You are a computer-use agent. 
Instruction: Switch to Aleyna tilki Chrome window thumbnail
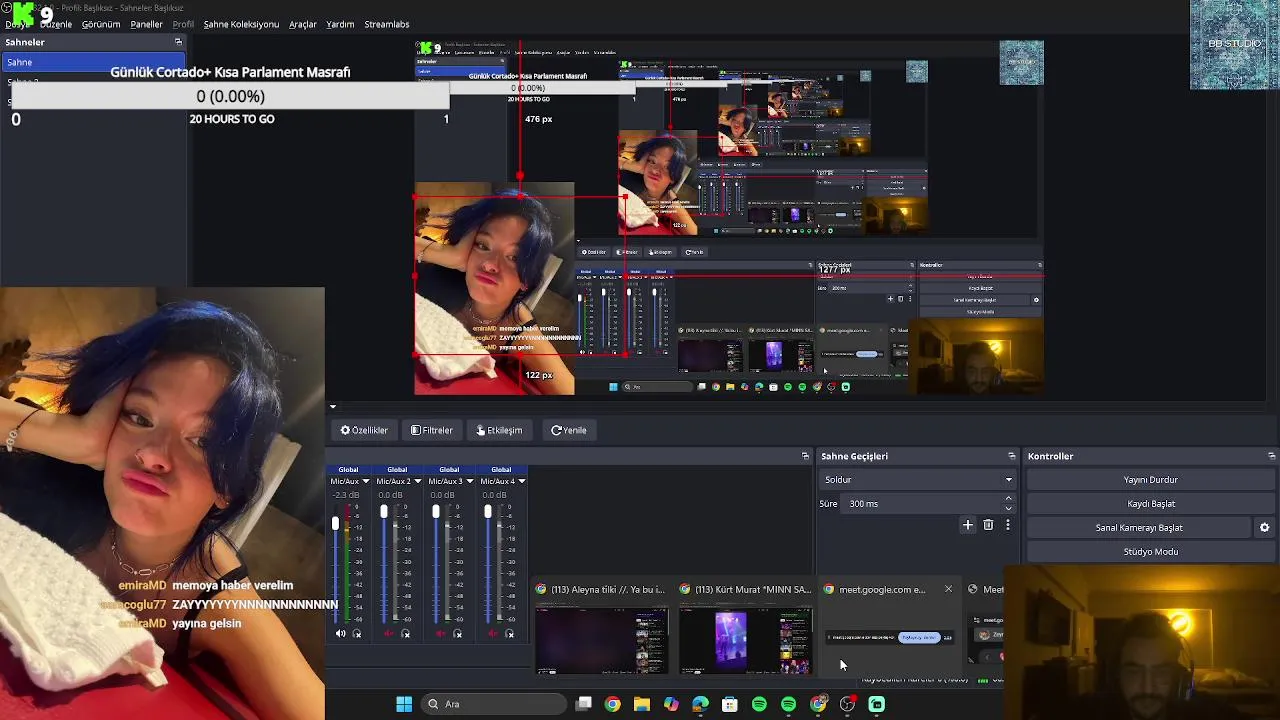[x=601, y=628]
